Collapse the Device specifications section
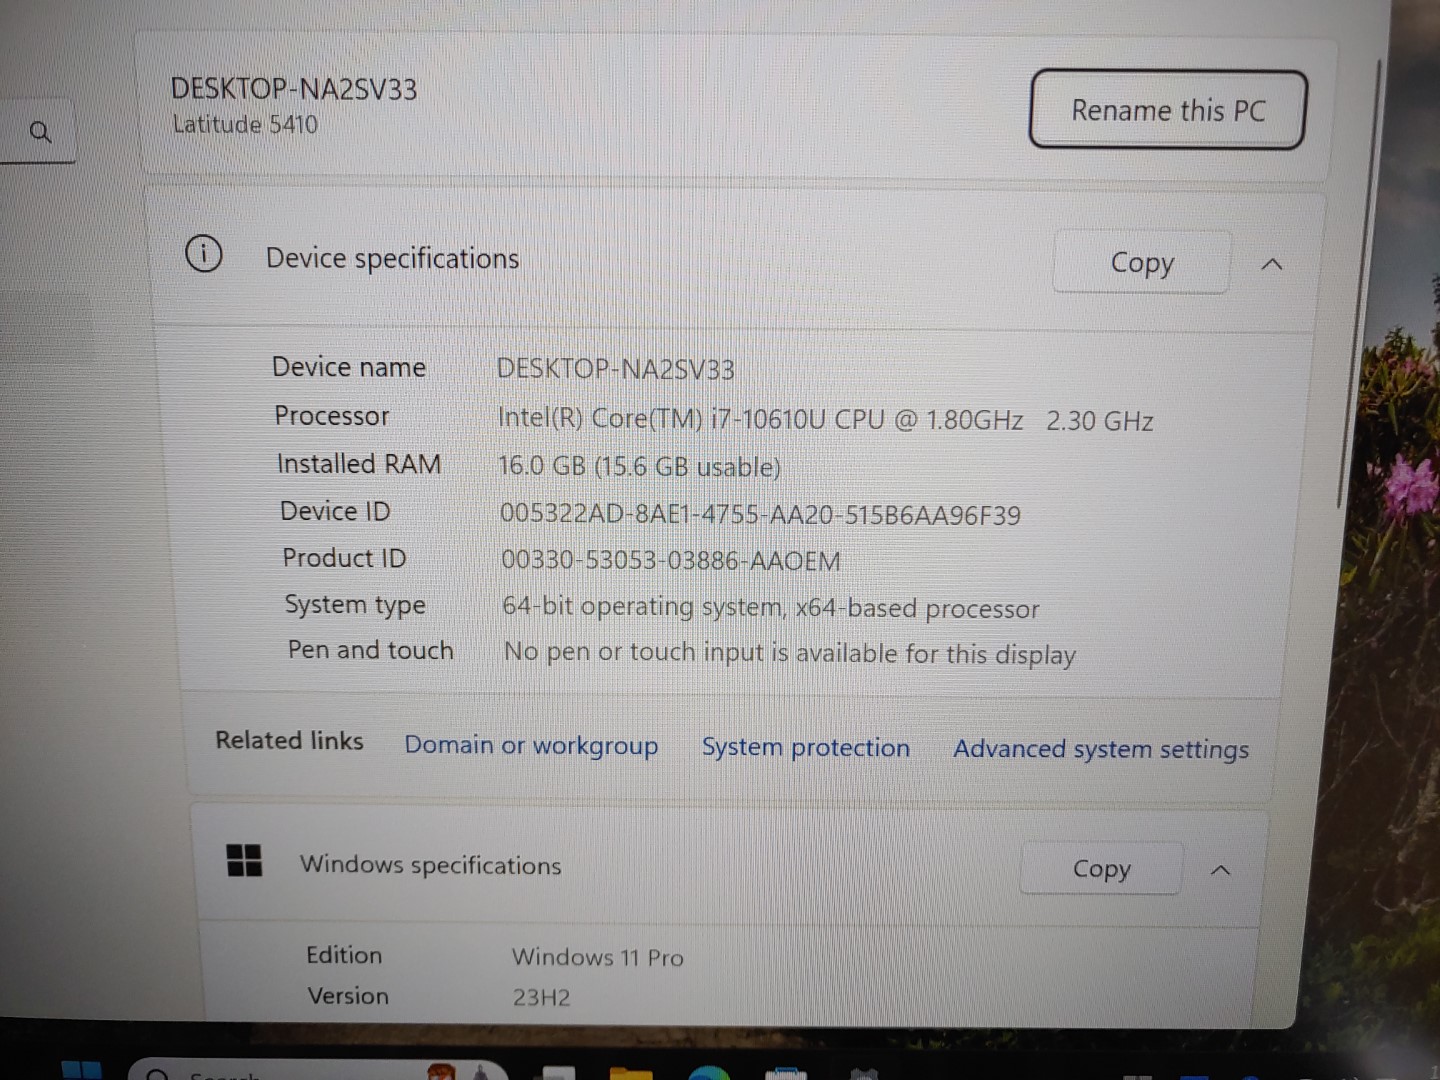Image resolution: width=1440 pixels, height=1080 pixels. (1272, 264)
